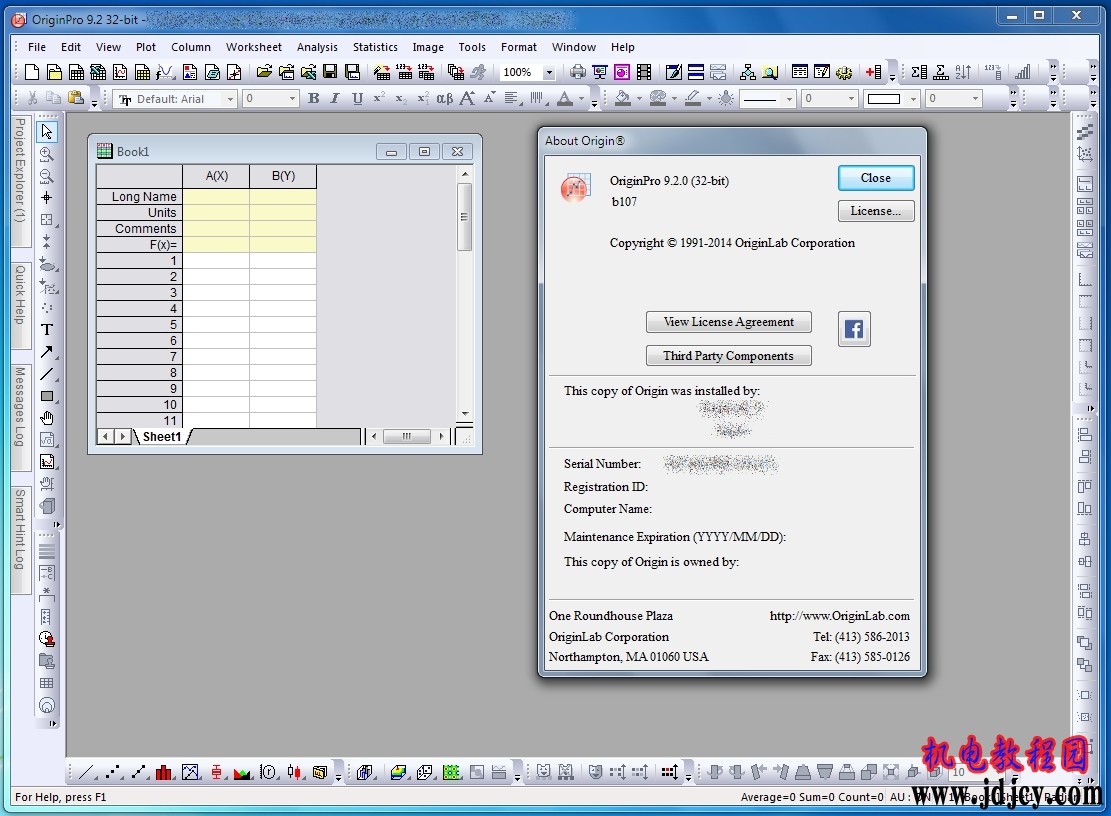
Task: Click the Scale In crosshair tool
Action: pyautogui.click(x=47, y=198)
